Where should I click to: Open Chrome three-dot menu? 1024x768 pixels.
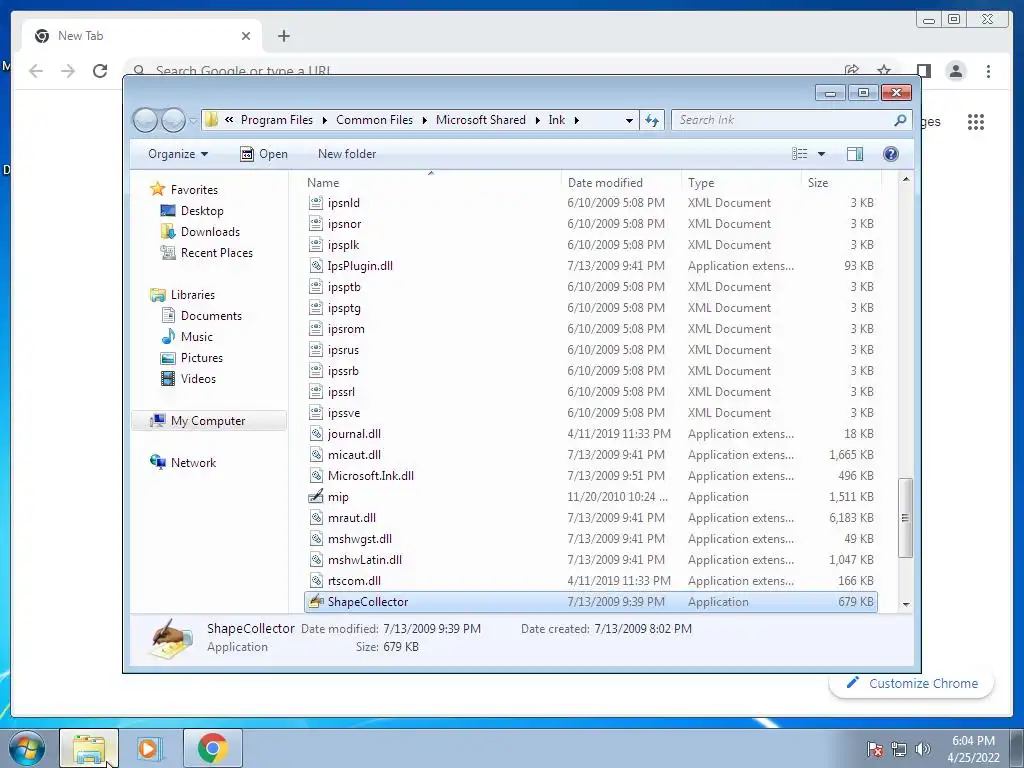tap(989, 71)
